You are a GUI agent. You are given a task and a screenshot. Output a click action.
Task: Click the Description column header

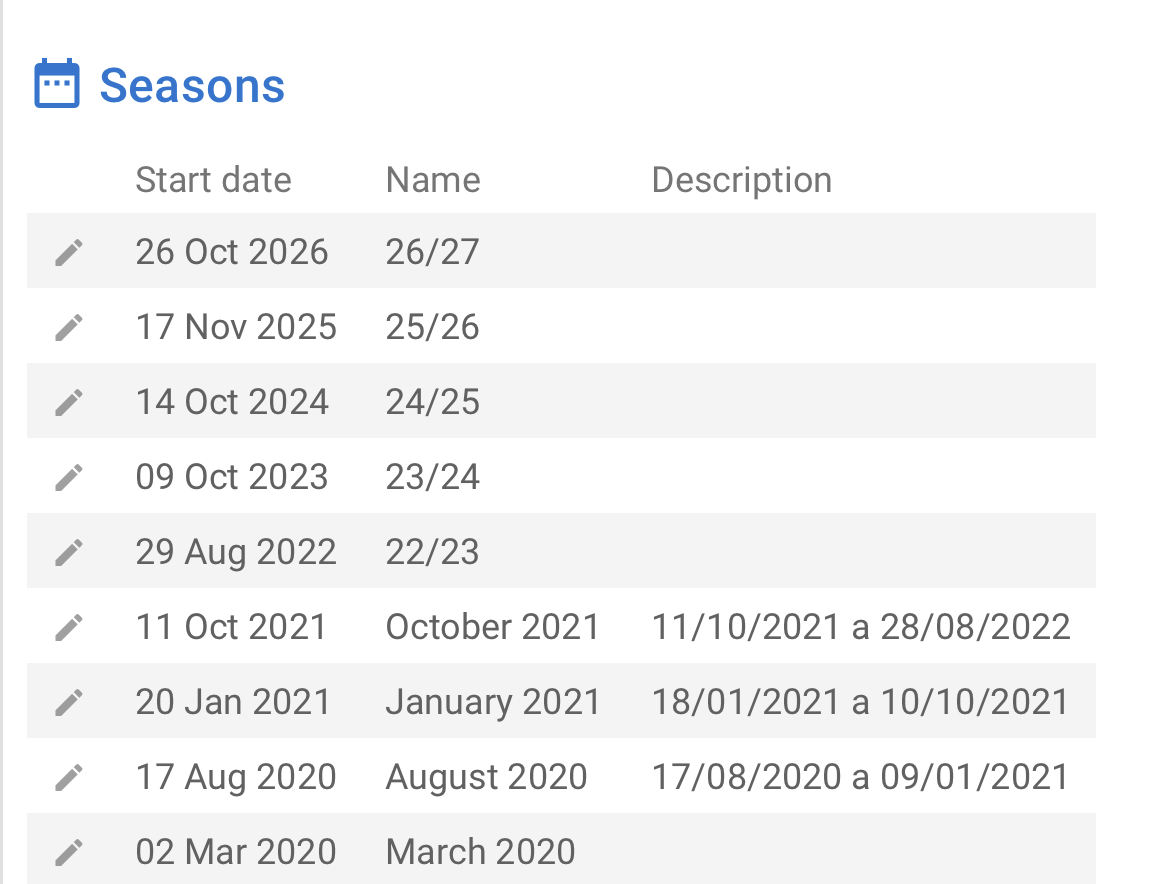pos(741,180)
